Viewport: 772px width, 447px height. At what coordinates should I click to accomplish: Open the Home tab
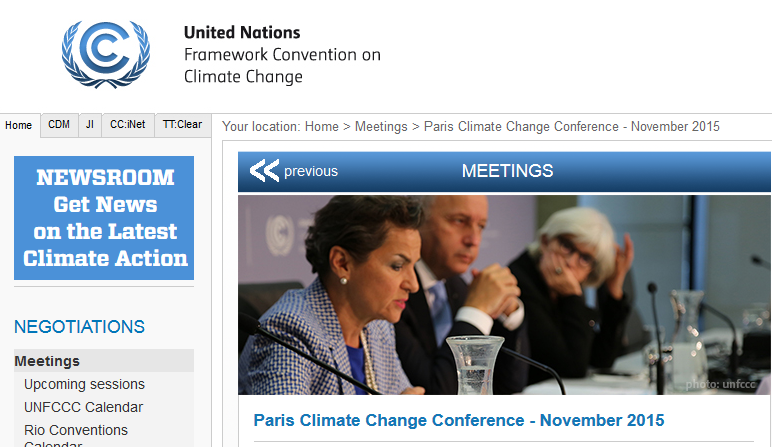pos(19,126)
